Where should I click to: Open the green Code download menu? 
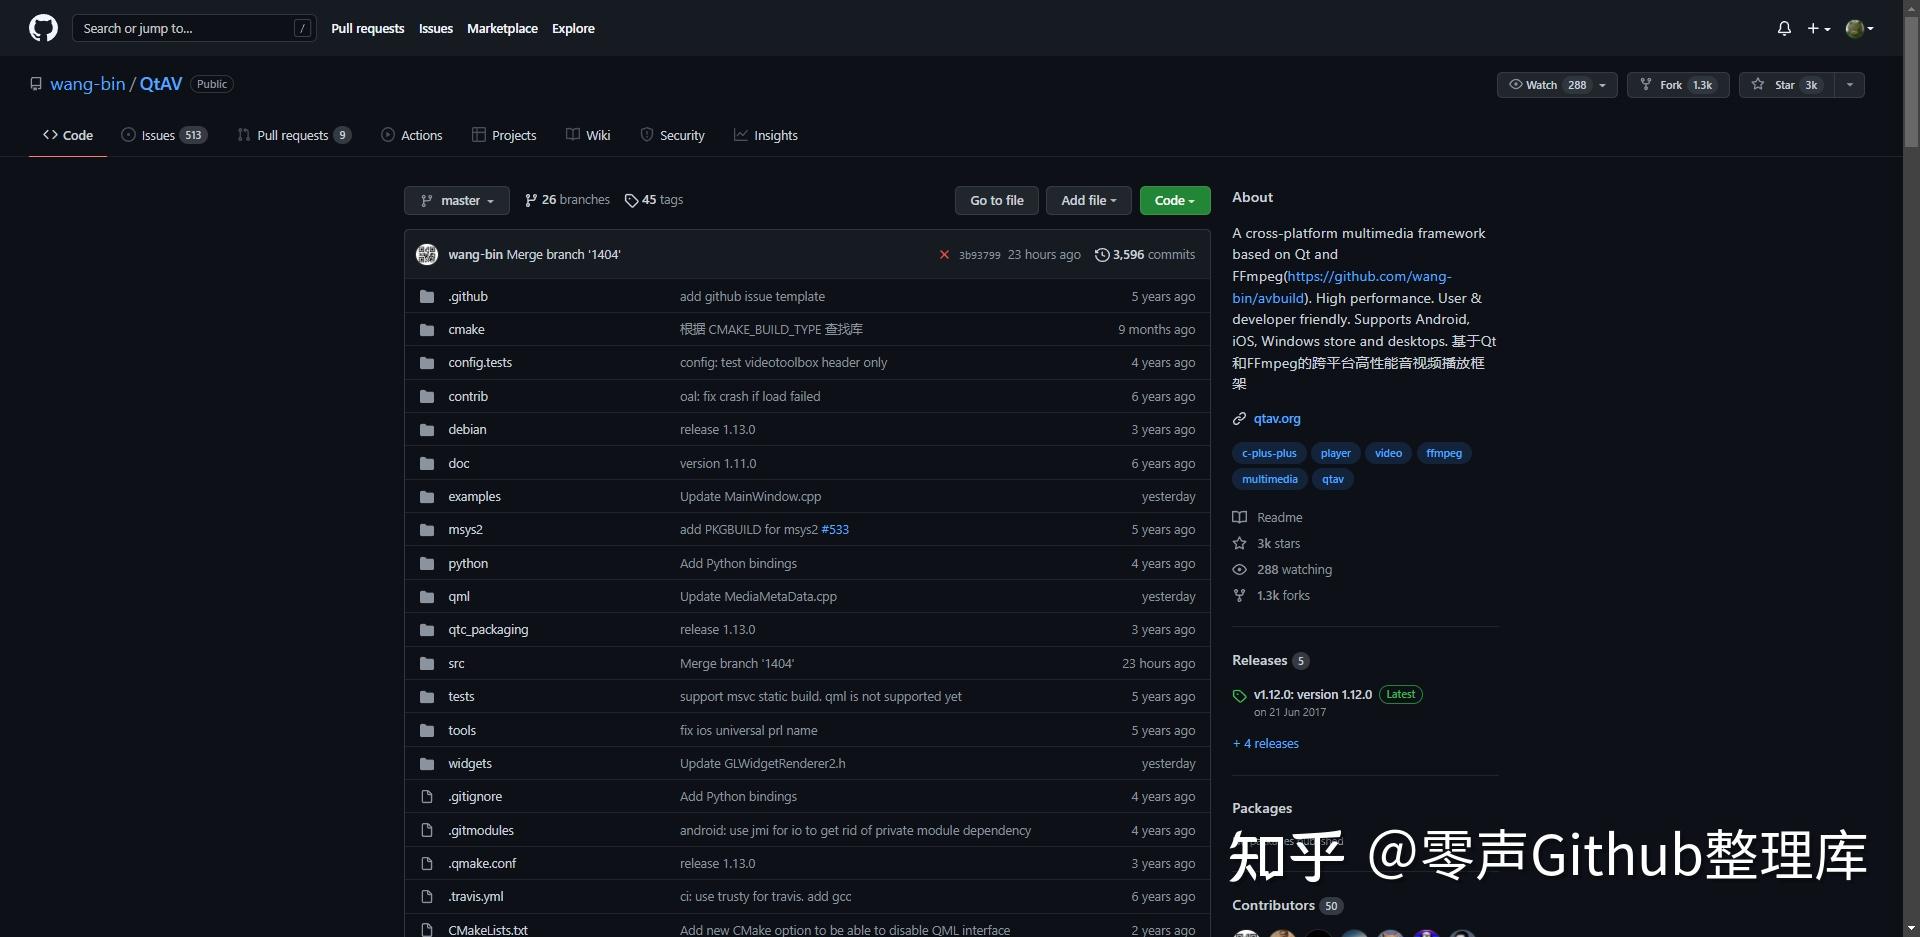[1174, 200]
